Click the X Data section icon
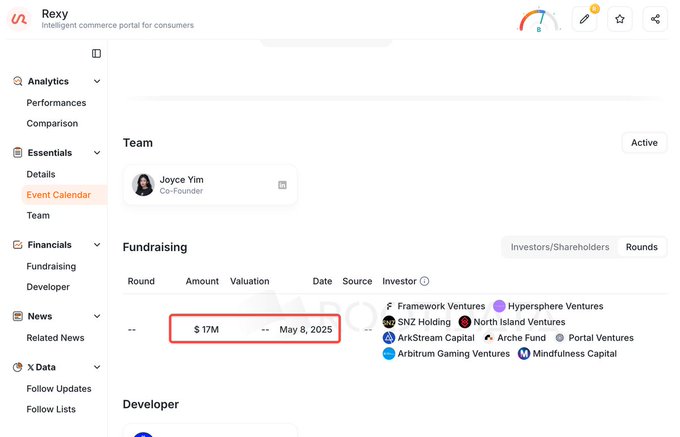Screen dimensions: 680x437 point(18,367)
